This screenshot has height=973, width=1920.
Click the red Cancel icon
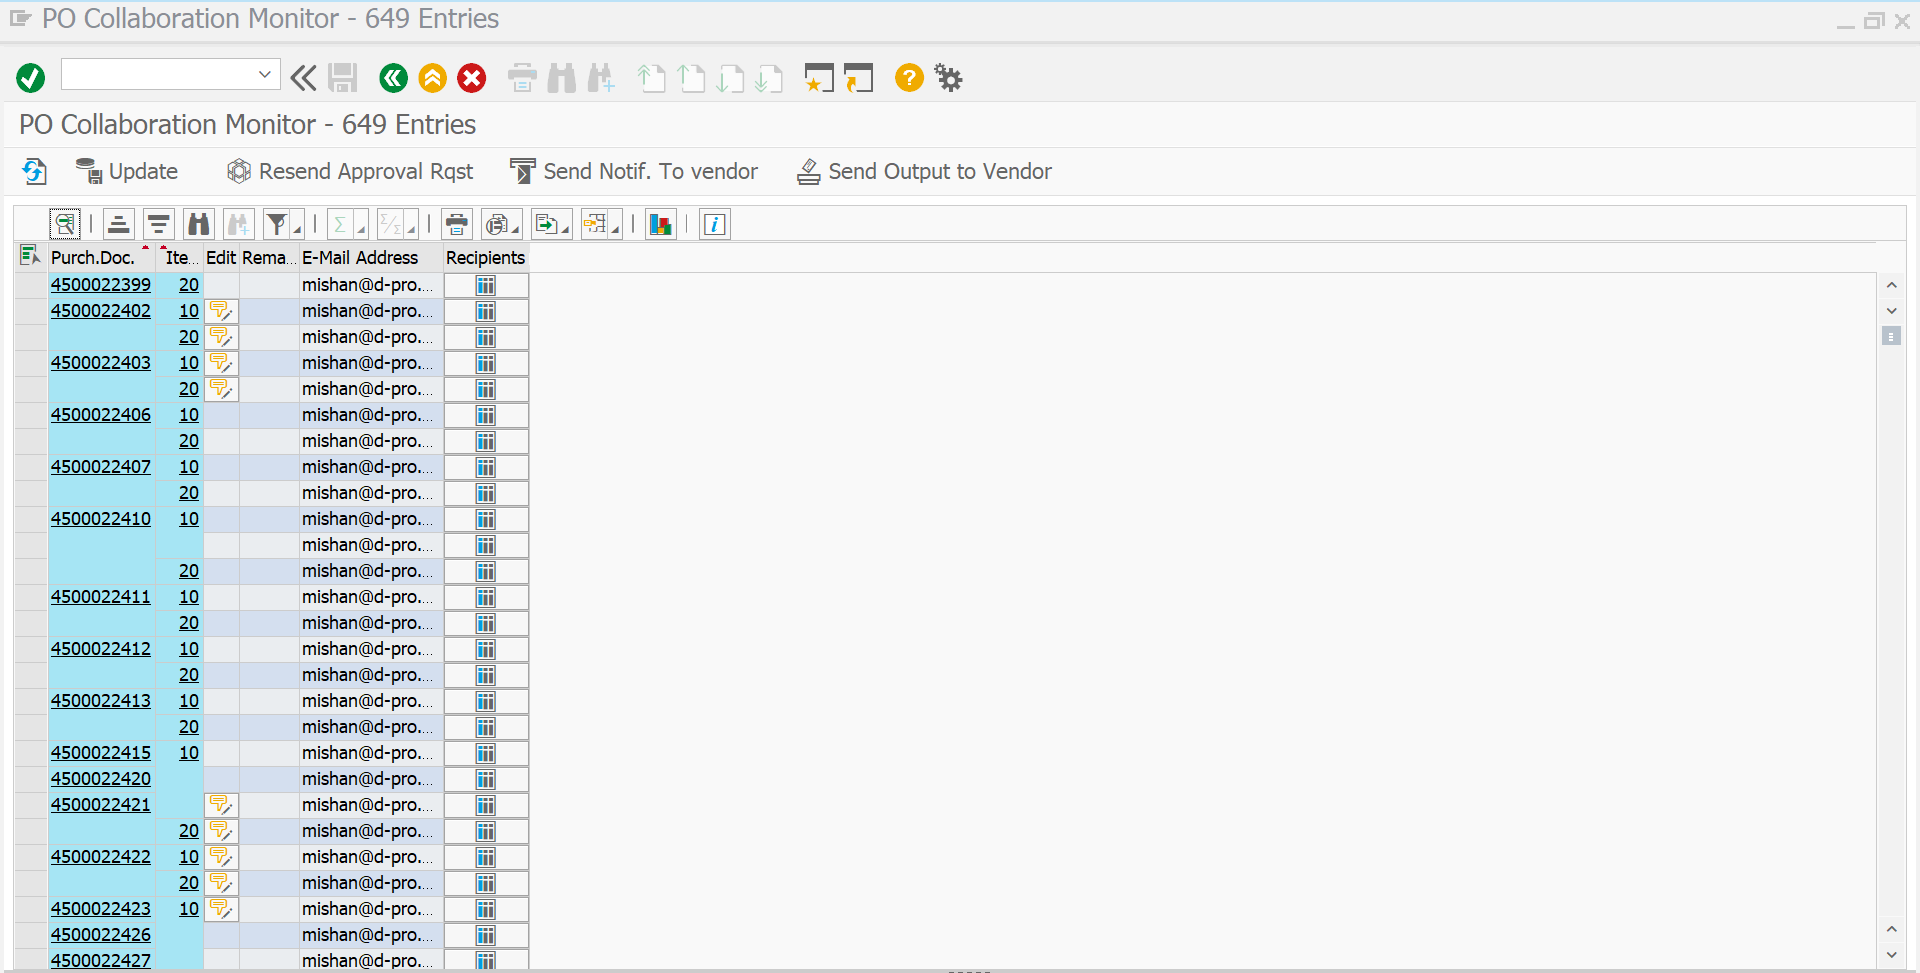[472, 78]
